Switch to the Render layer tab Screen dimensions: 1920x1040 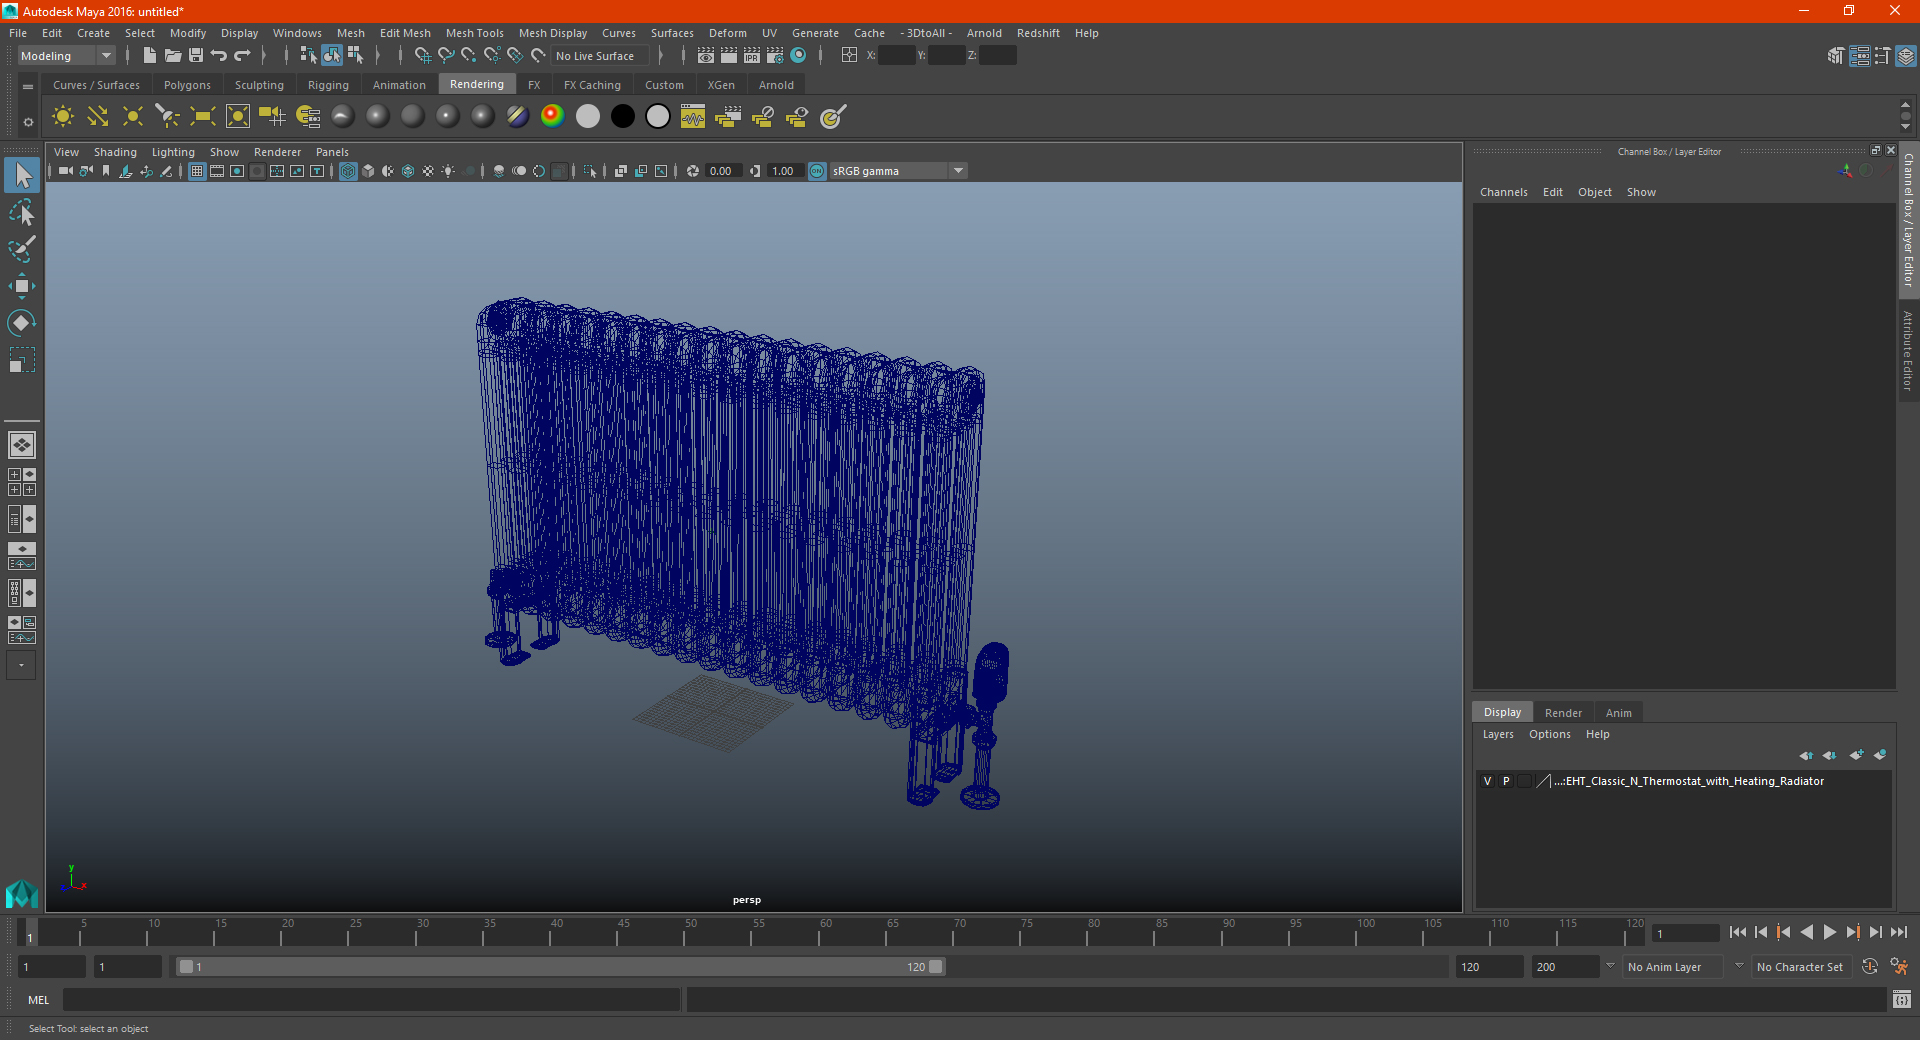point(1563,713)
